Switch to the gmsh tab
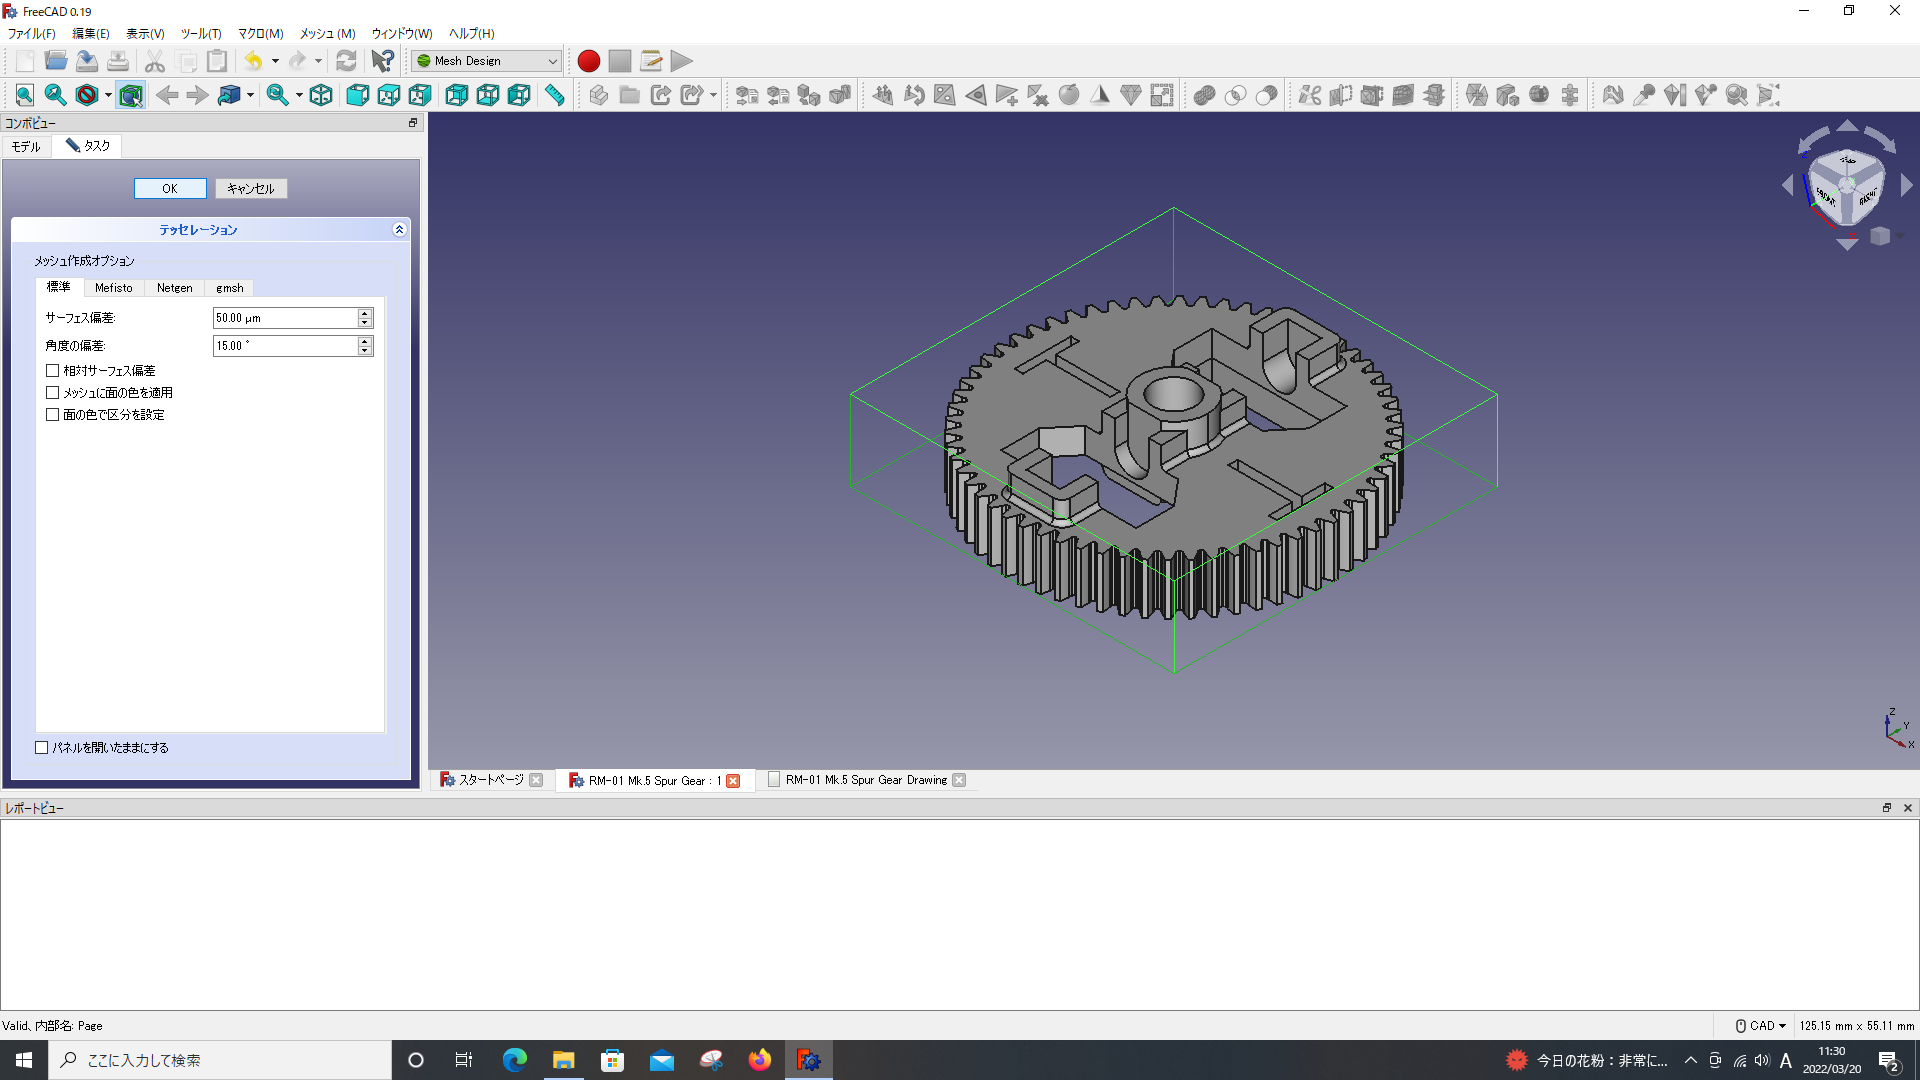This screenshot has height=1080, width=1920. pyautogui.click(x=229, y=288)
